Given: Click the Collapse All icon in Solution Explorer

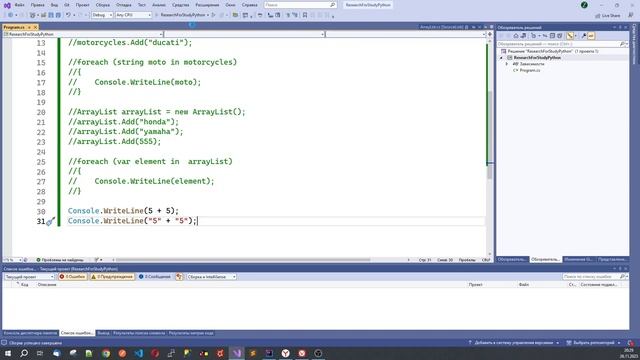Looking at the screenshot, I should point(552,36).
